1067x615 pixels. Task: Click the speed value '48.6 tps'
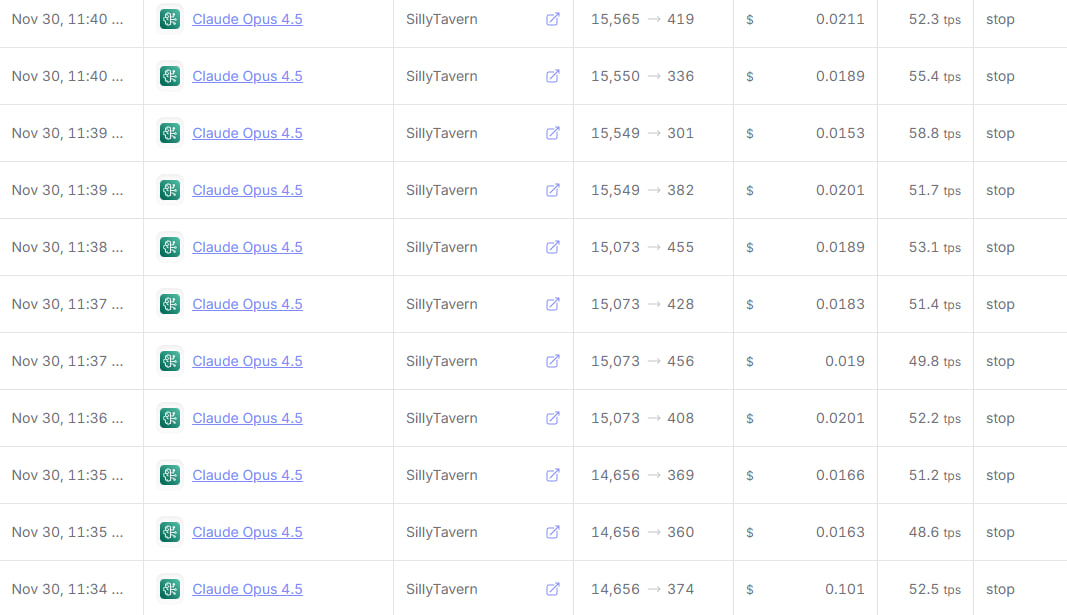click(934, 532)
